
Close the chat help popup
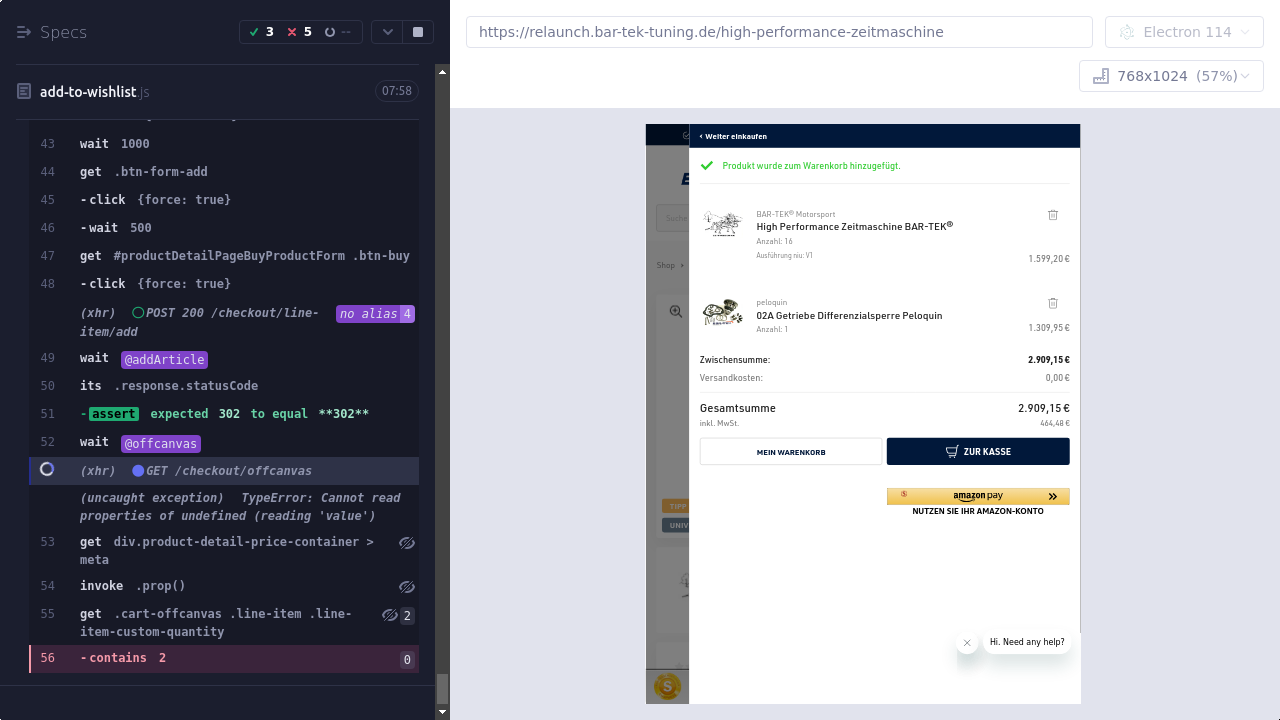pos(966,643)
